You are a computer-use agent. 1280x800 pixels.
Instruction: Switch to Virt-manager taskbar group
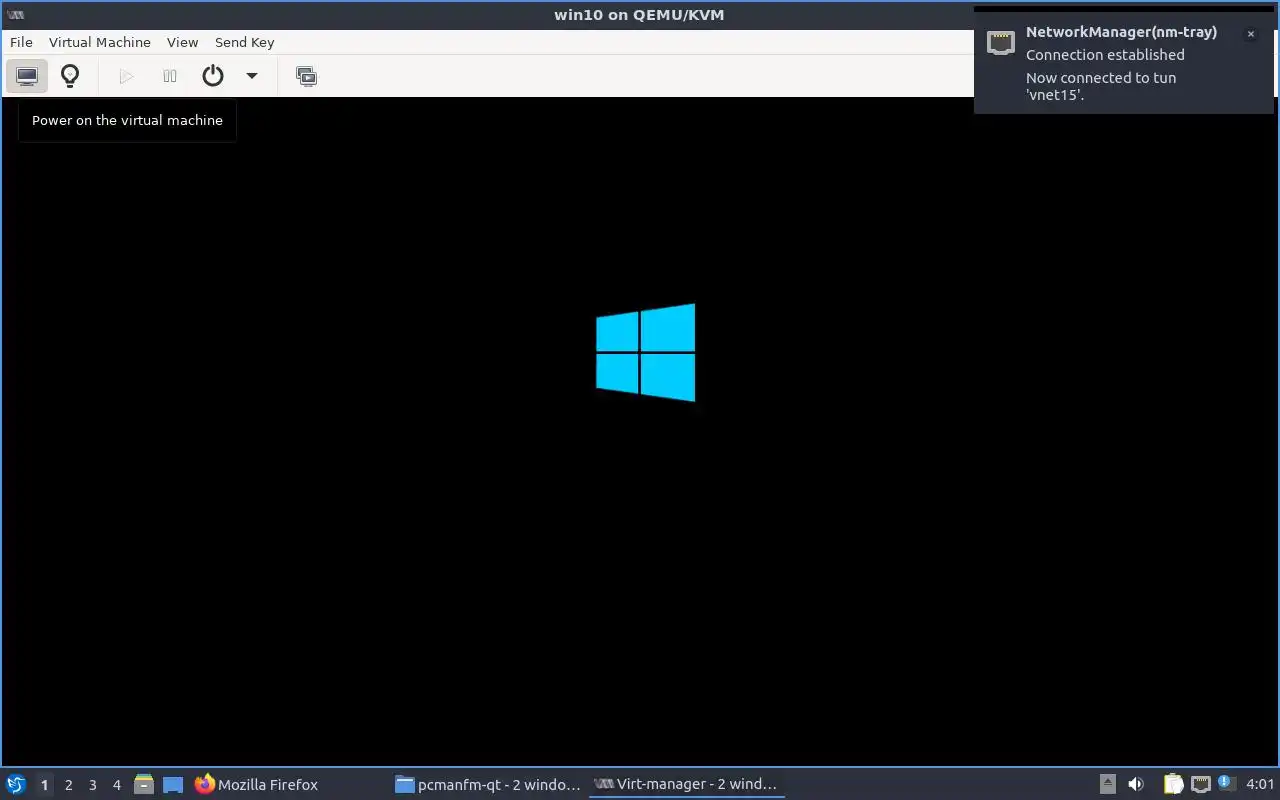pyautogui.click(x=686, y=784)
